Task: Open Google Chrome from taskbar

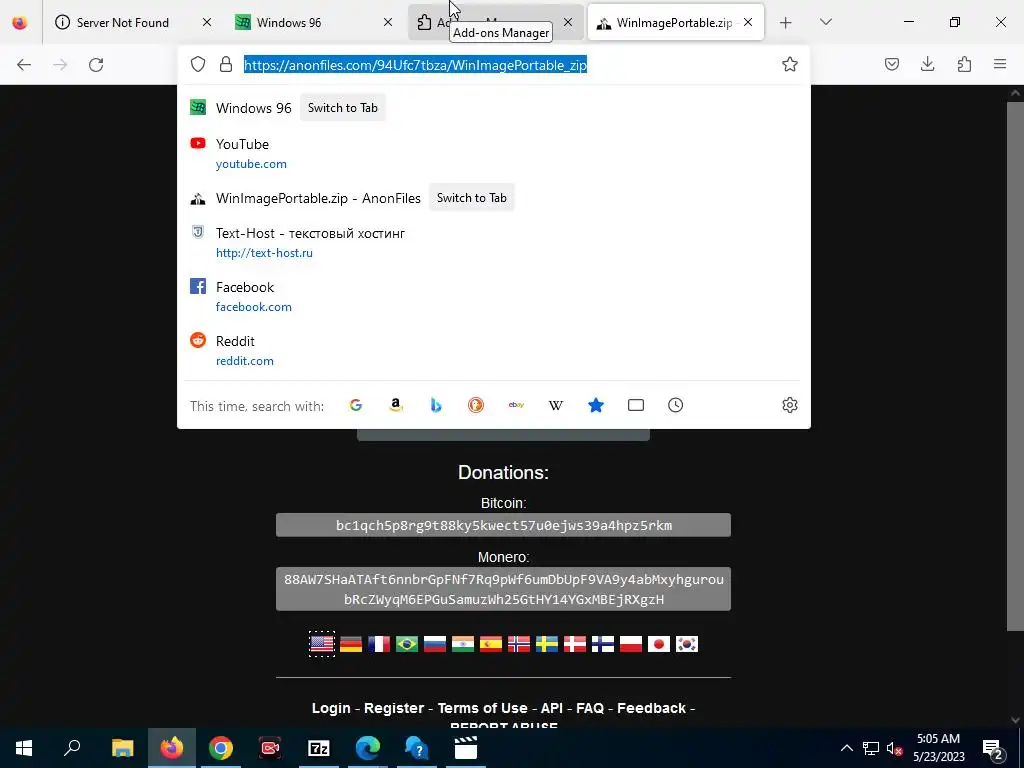Action: click(221, 748)
